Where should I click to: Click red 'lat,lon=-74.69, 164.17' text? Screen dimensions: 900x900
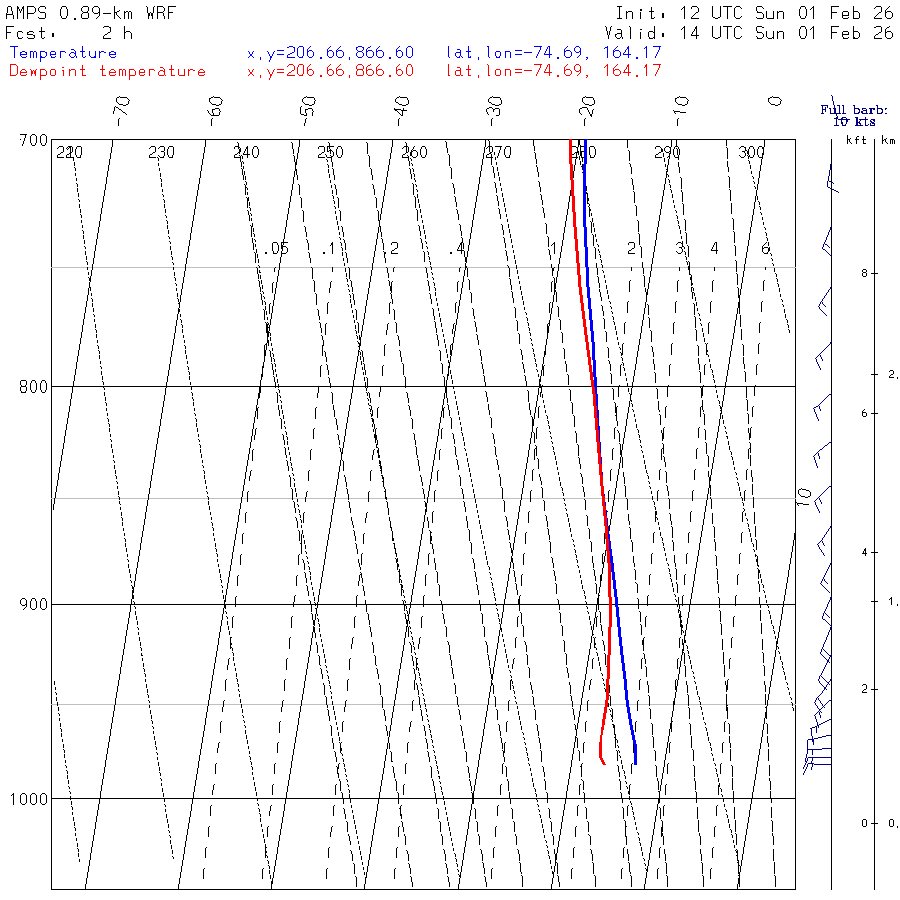(554, 71)
